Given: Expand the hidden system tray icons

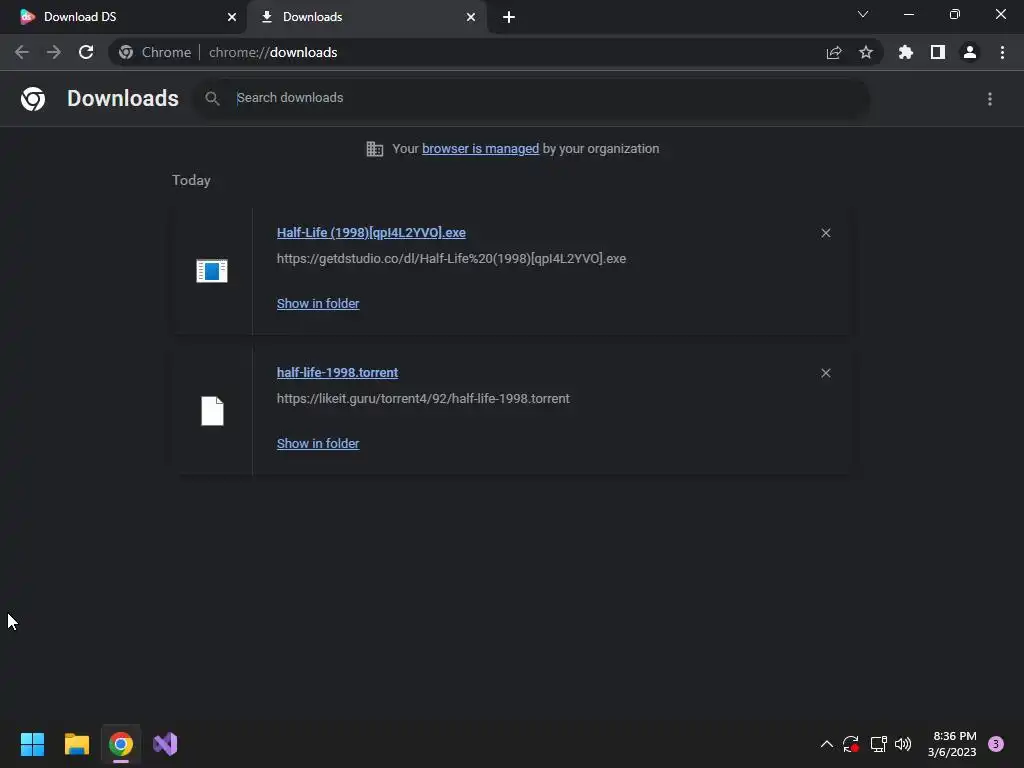Looking at the screenshot, I should [x=826, y=744].
